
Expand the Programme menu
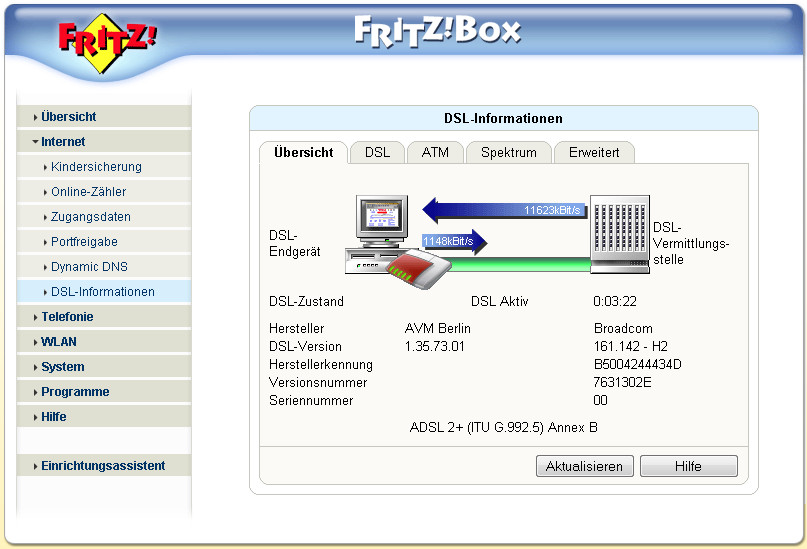point(103,392)
